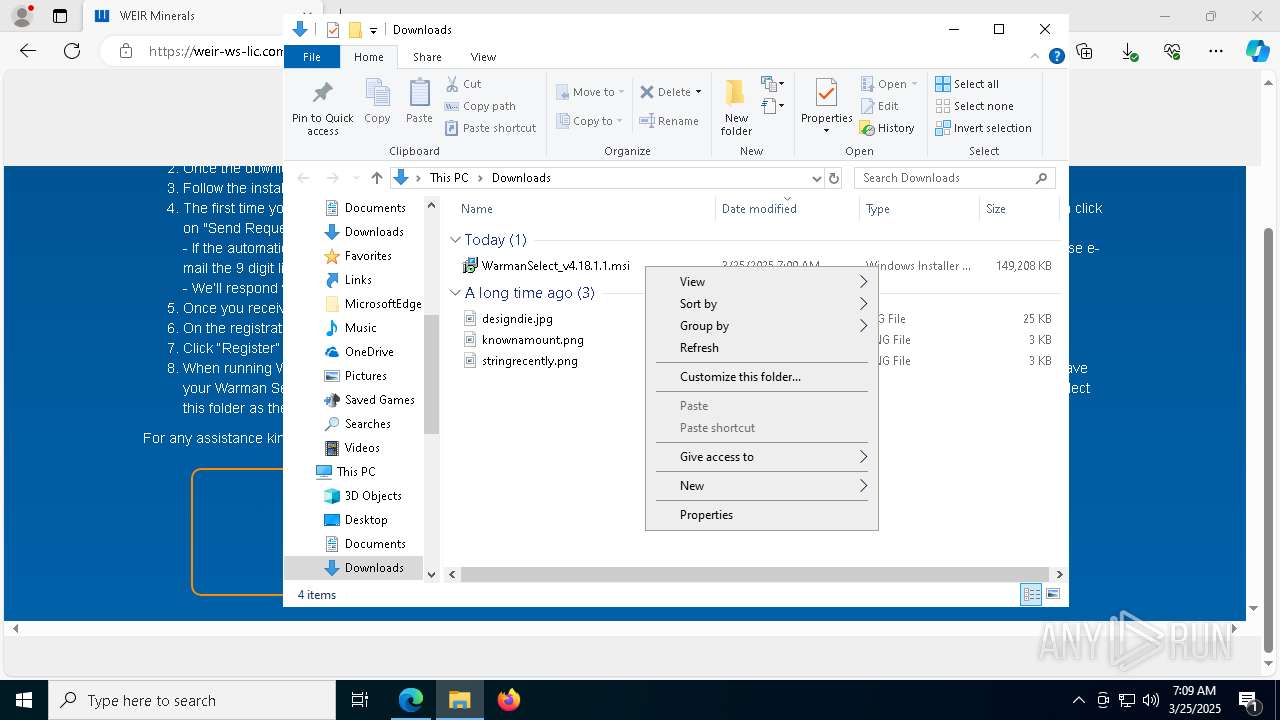The height and width of the screenshot is (720, 1280).
Task: Click the Search Downloads box
Action: coord(955,178)
